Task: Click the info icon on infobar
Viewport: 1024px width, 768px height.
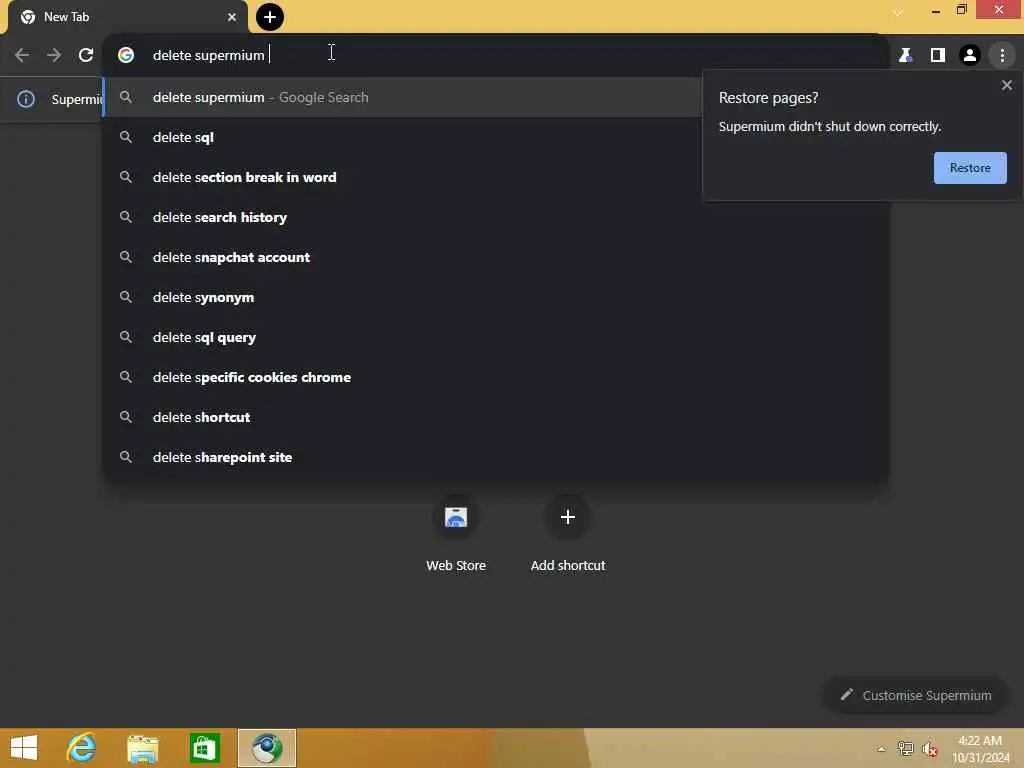Action: [x=26, y=99]
